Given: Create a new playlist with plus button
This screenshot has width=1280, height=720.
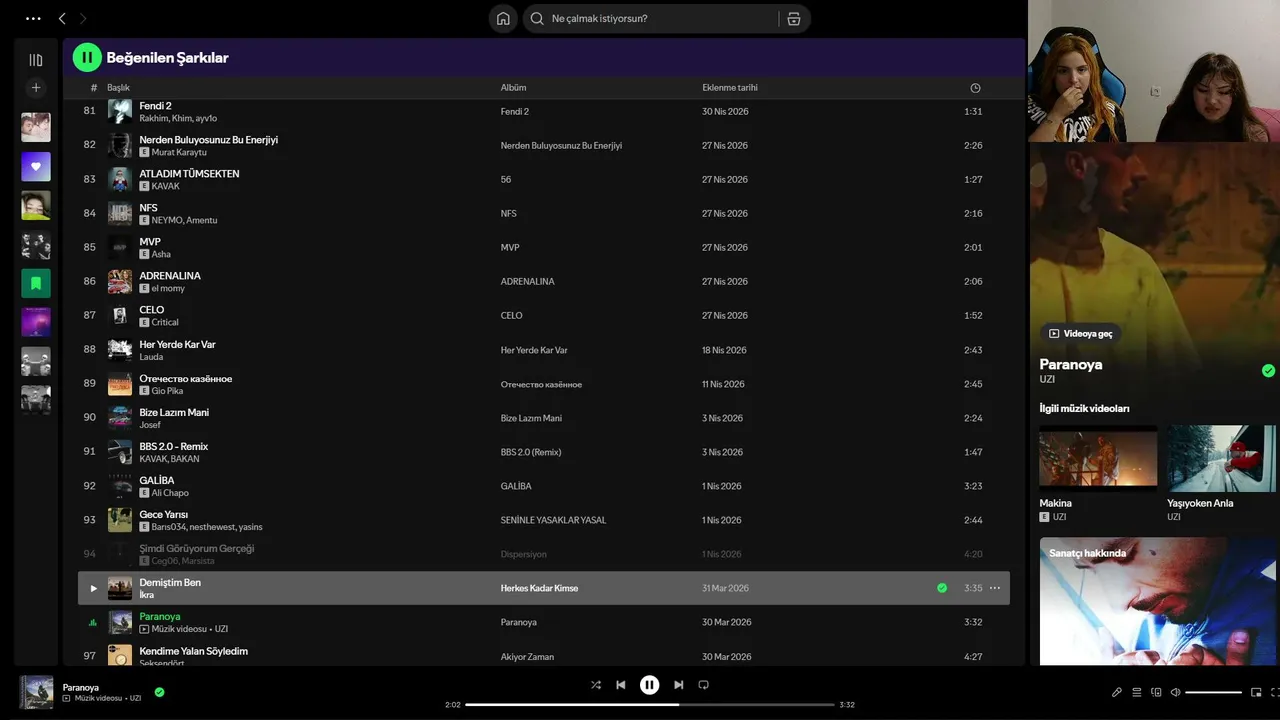Looking at the screenshot, I should click(x=36, y=88).
